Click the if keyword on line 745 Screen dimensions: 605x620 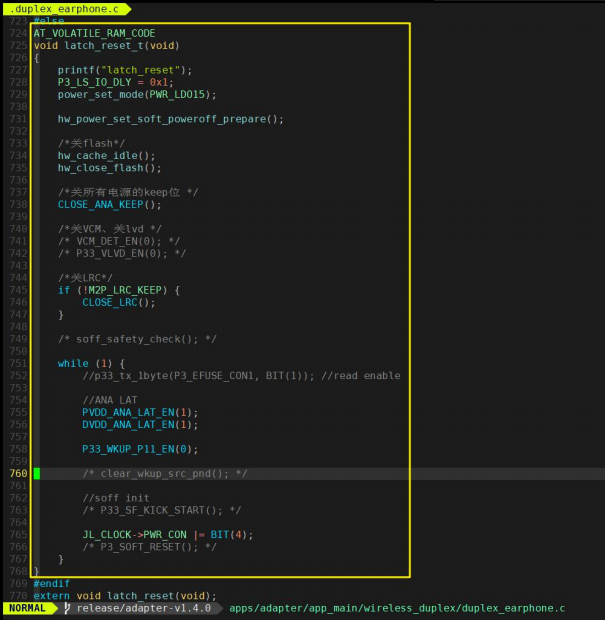(x=64, y=290)
